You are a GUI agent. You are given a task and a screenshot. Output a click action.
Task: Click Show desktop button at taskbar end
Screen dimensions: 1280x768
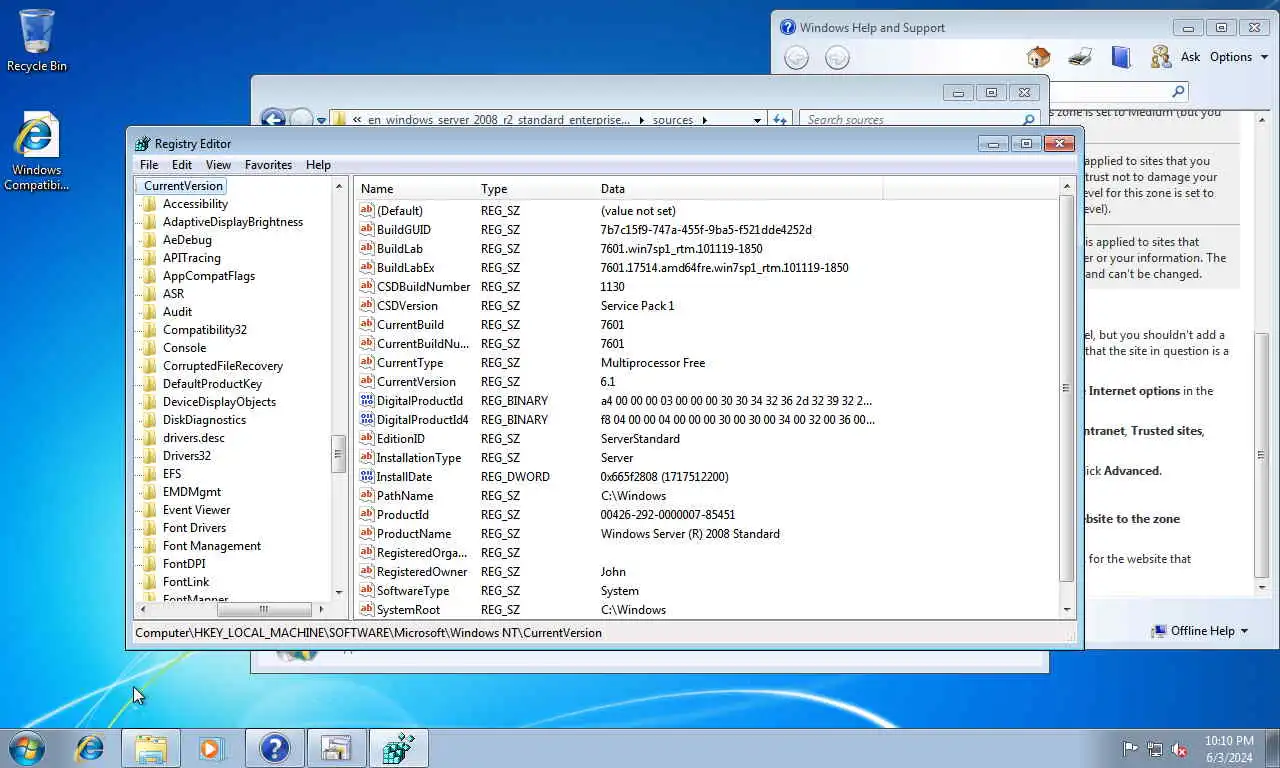click(x=1273, y=749)
